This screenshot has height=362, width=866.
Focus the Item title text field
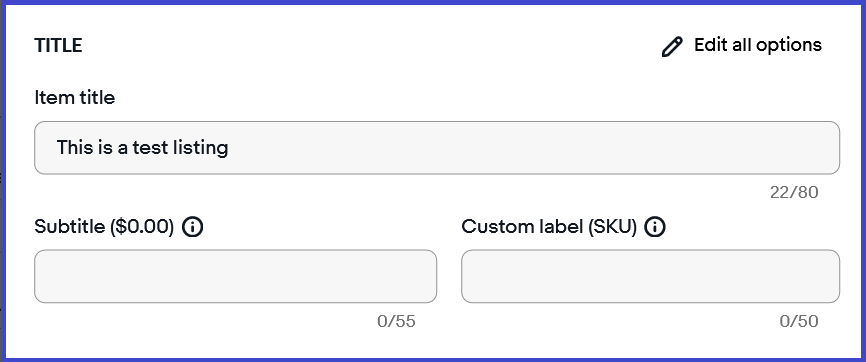pos(437,148)
